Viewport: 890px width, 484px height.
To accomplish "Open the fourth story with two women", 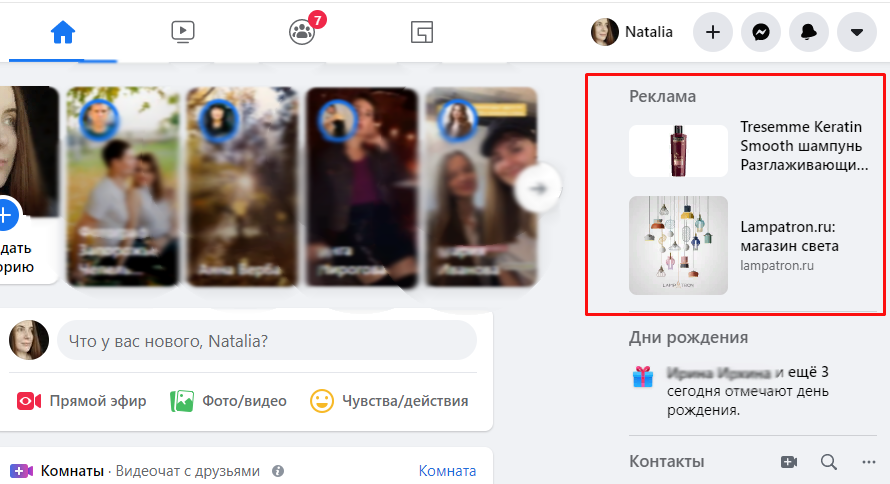I will point(481,186).
